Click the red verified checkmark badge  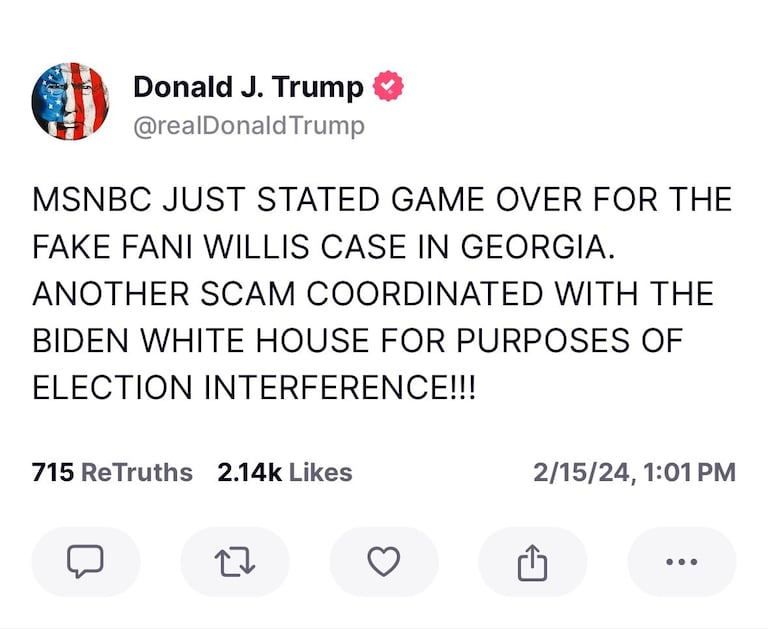388,88
